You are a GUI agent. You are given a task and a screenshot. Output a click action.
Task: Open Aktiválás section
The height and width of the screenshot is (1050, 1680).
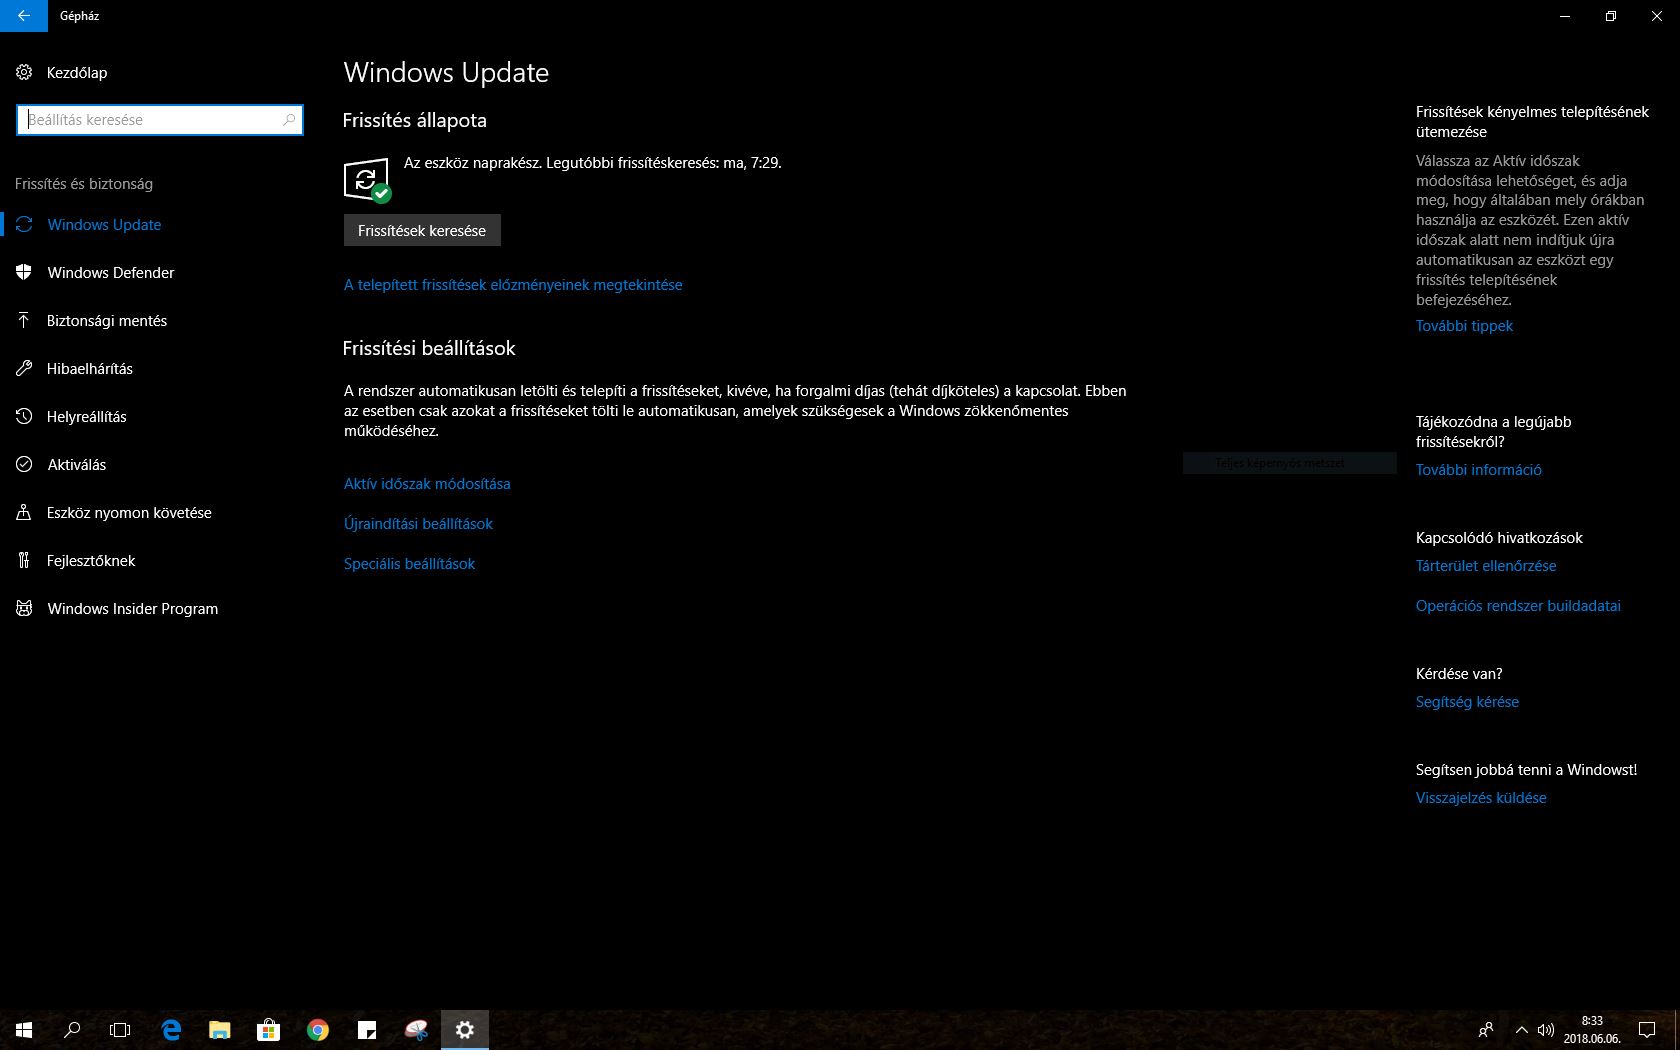pyautogui.click(x=77, y=465)
